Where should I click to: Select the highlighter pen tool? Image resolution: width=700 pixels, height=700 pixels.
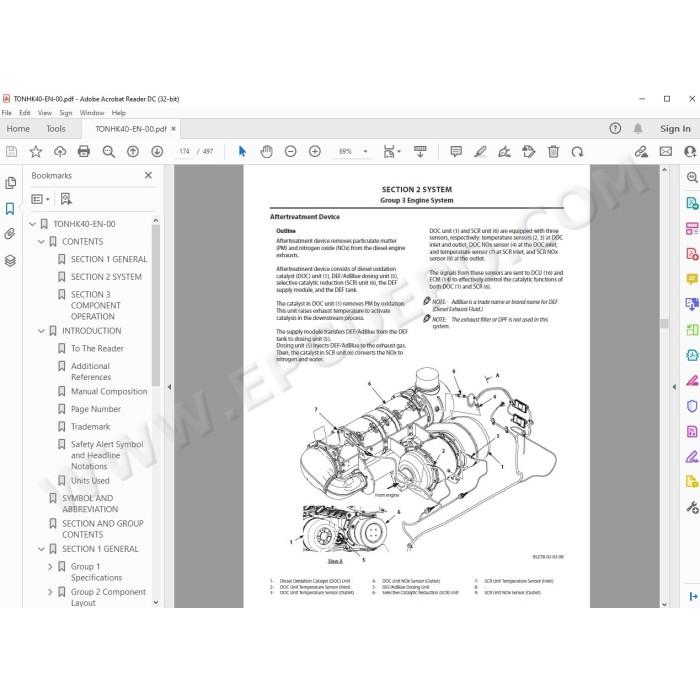click(480, 152)
